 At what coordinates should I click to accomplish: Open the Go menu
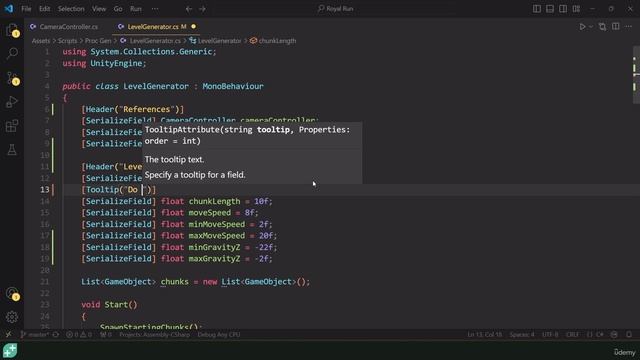point(118,9)
